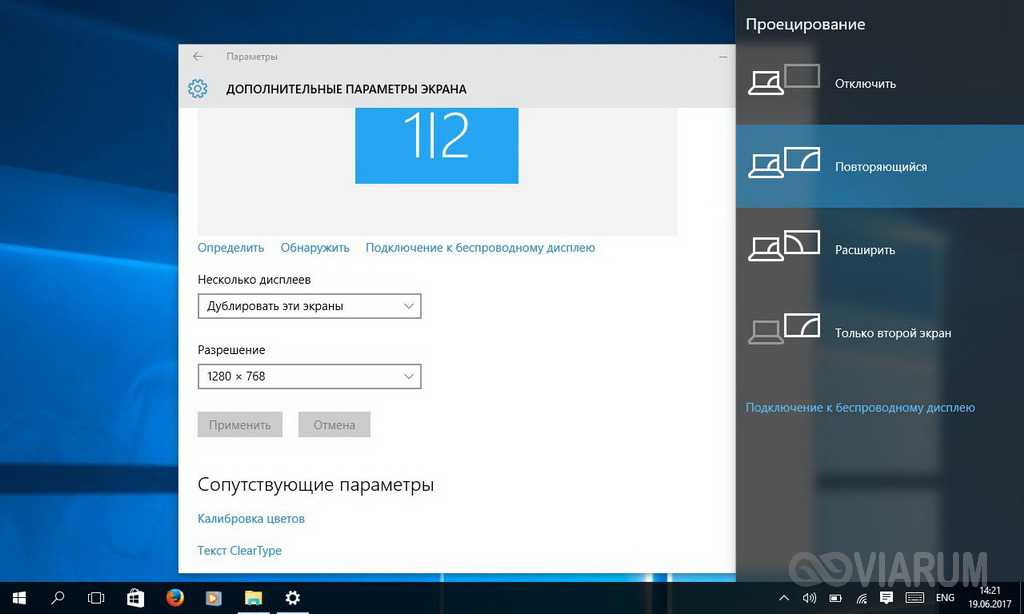Choose Только второй экран option
Image resolution: width=1024 pixels, height=614 pixels.
tap(892, 333)
